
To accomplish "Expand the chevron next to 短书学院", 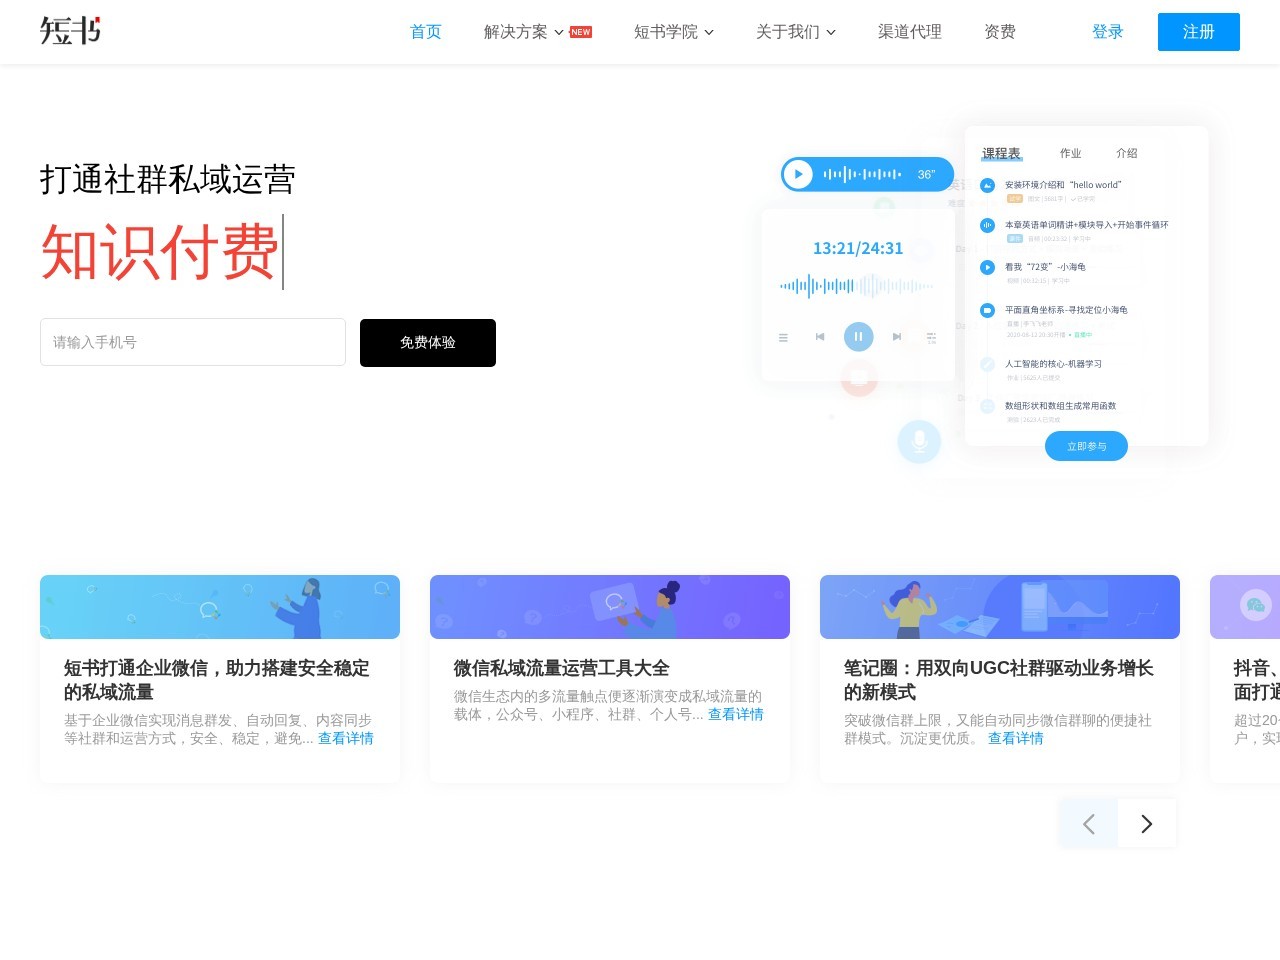I will pyautogui.click(x=709, y=32).
